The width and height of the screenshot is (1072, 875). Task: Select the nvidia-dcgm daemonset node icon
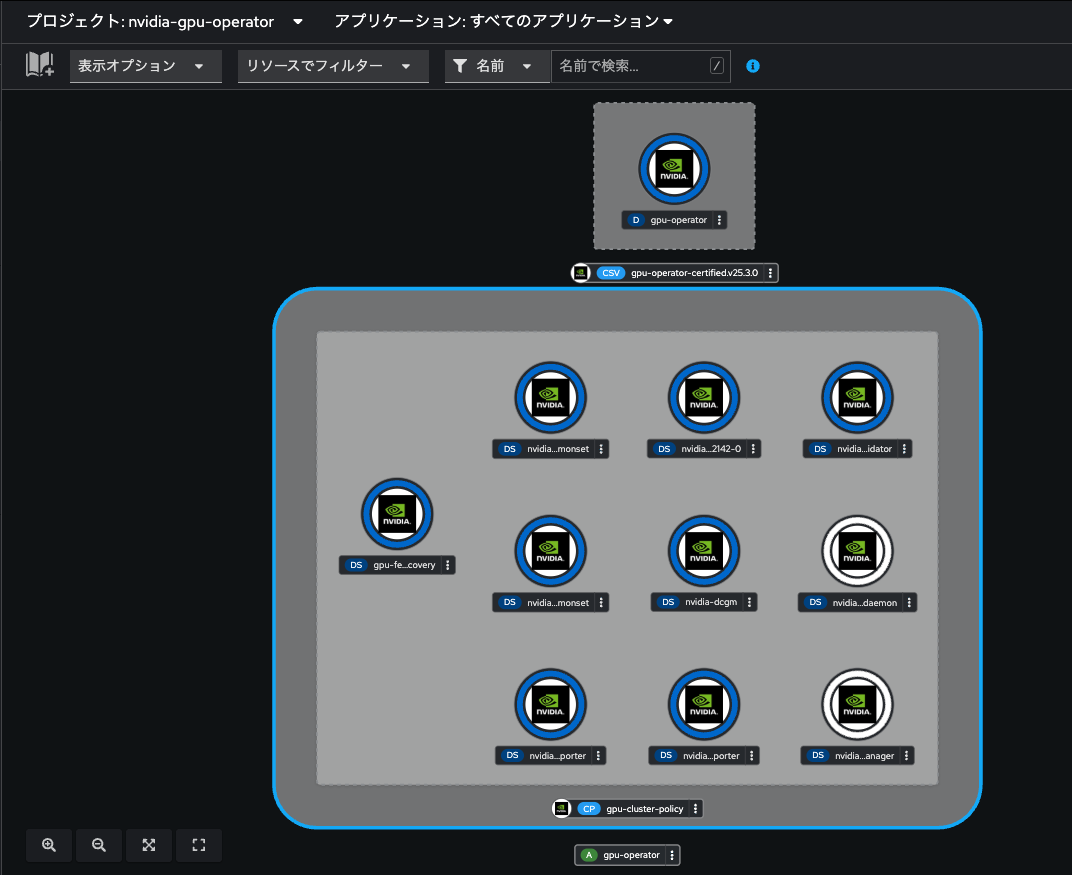tap(704, 551)
